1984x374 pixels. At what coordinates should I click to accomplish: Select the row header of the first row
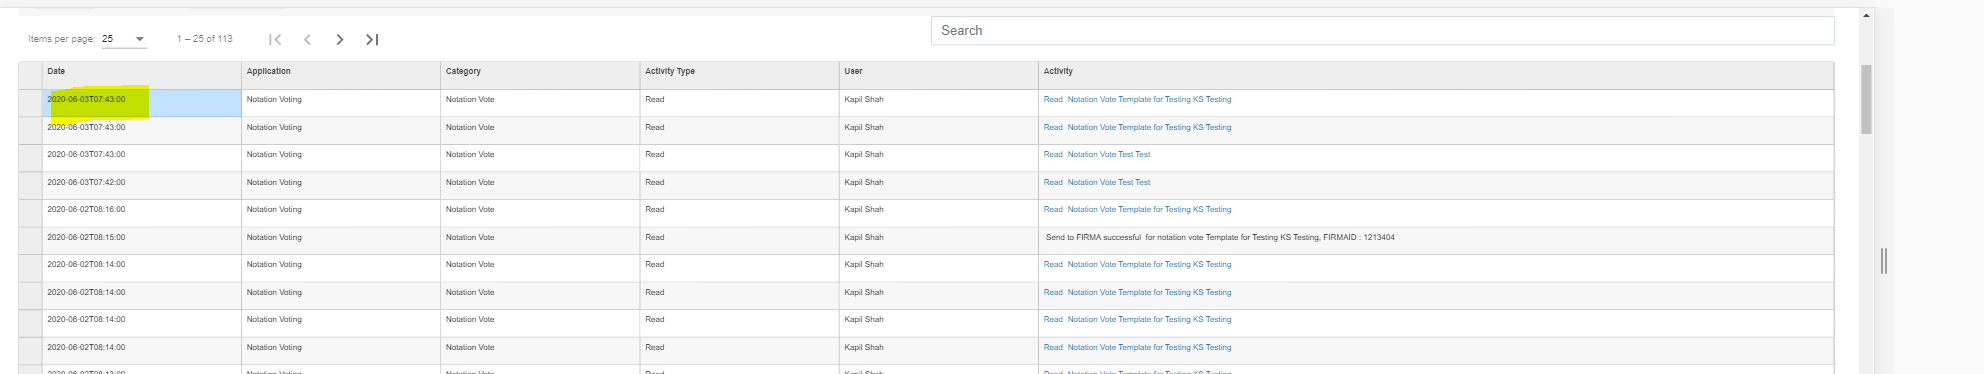click(x=30, y=103)
